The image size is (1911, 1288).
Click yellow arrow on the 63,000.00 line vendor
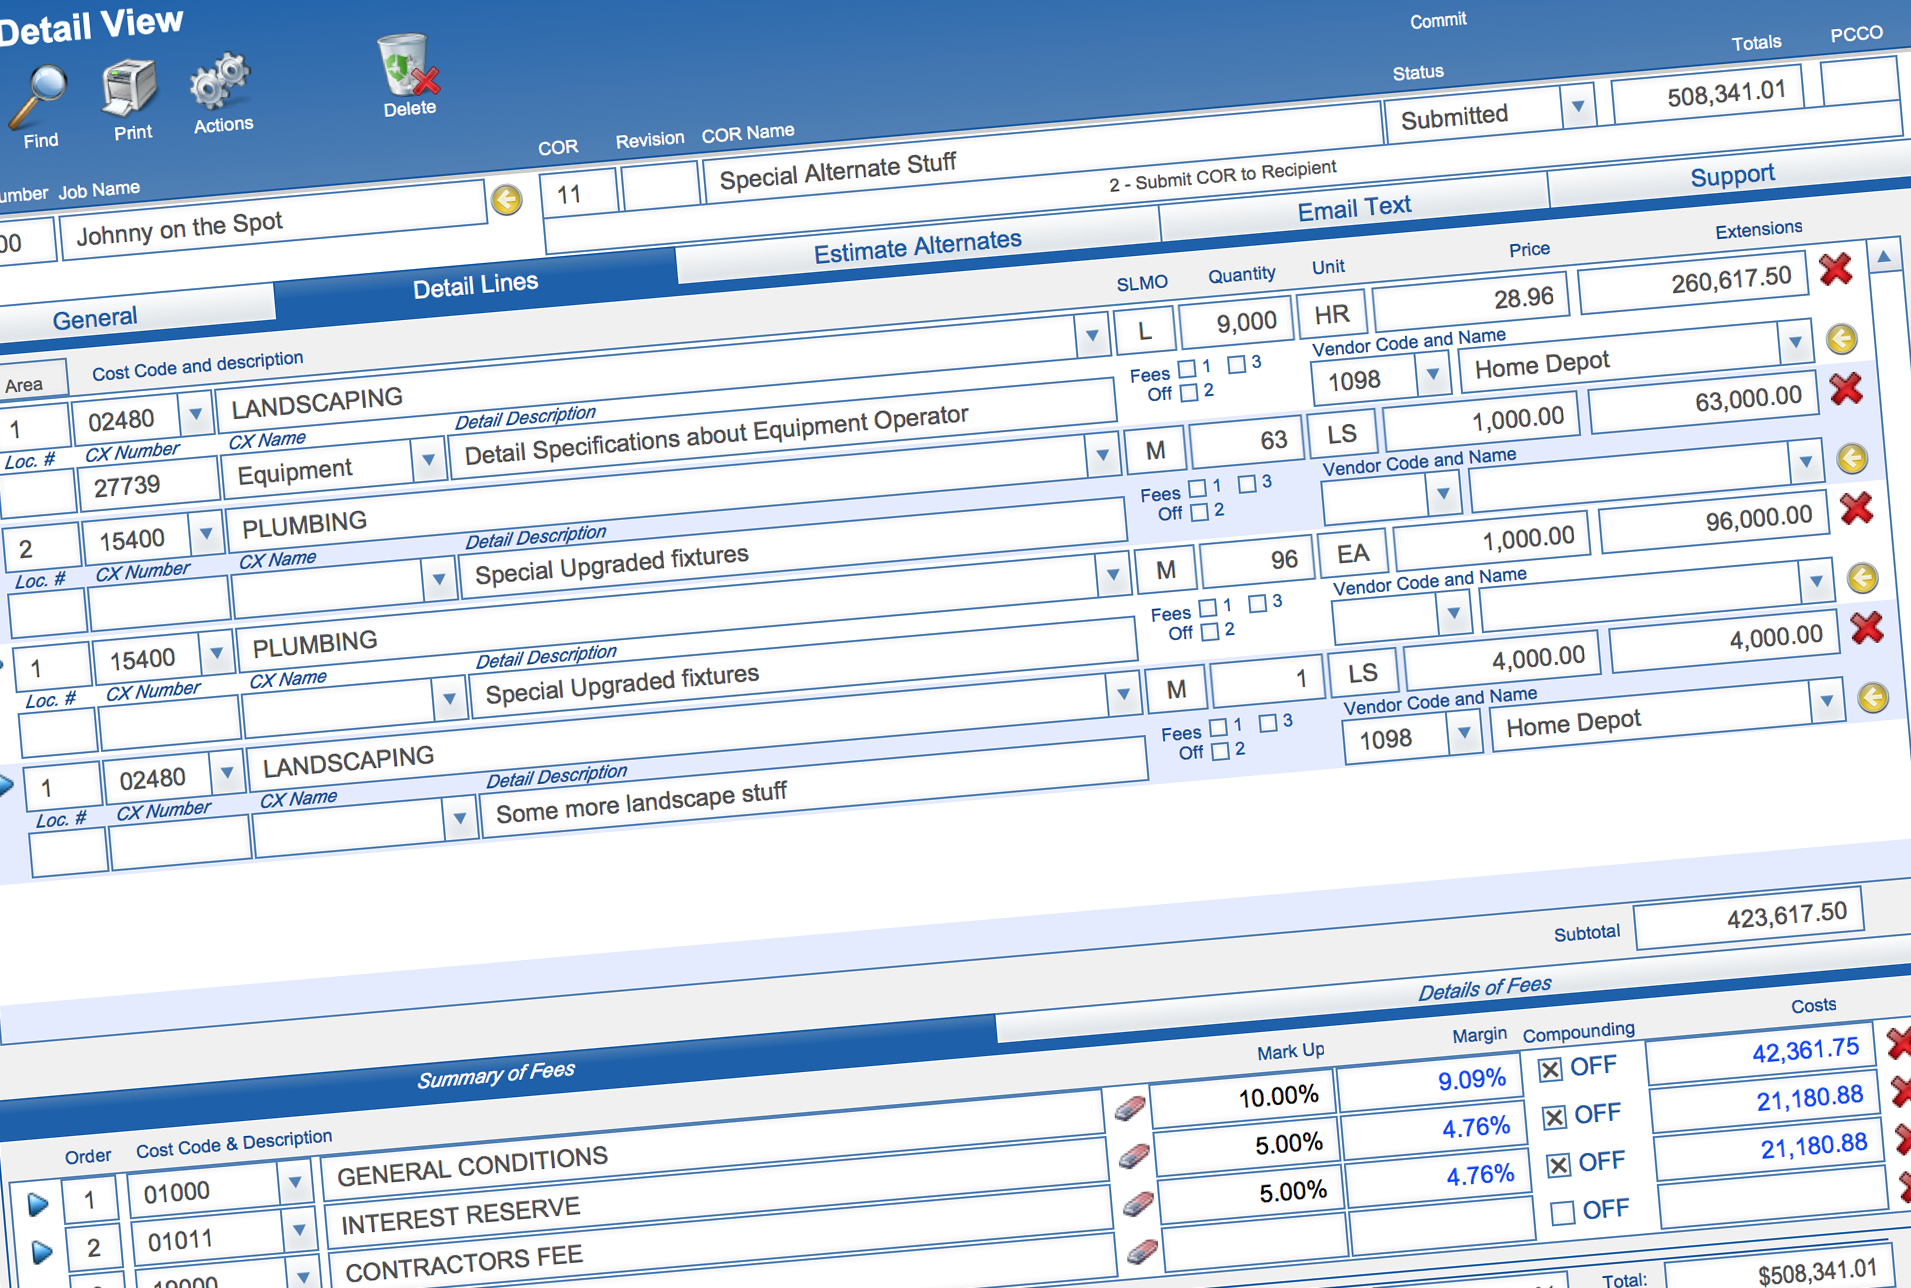point(1852,459)
